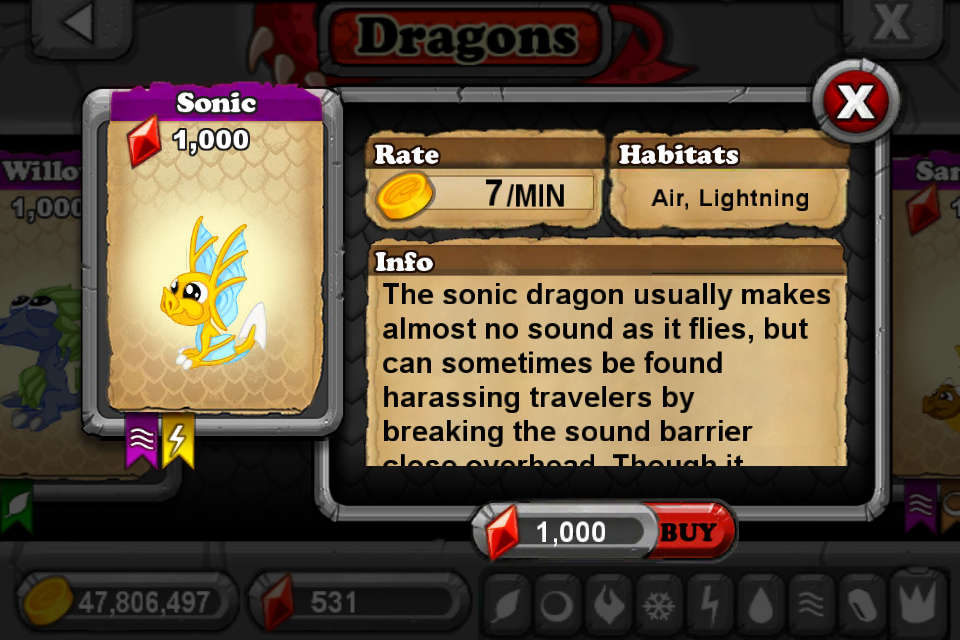Close the Sonic dragon info popup
Image resolution: width=960 pixels, height=640 pixels.
pos(855,101)
